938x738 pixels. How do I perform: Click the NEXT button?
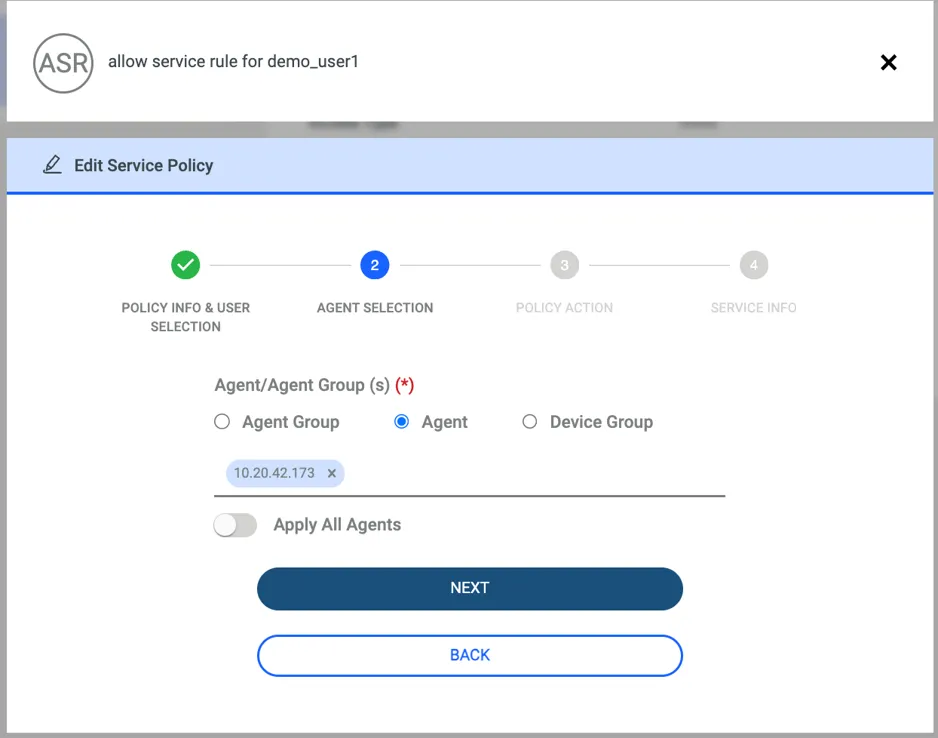[x=470, y=588]
